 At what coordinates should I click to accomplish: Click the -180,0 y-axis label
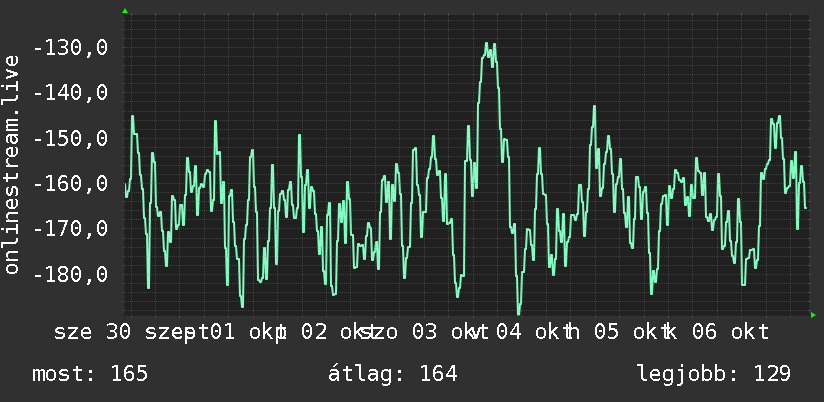point(70,274)
